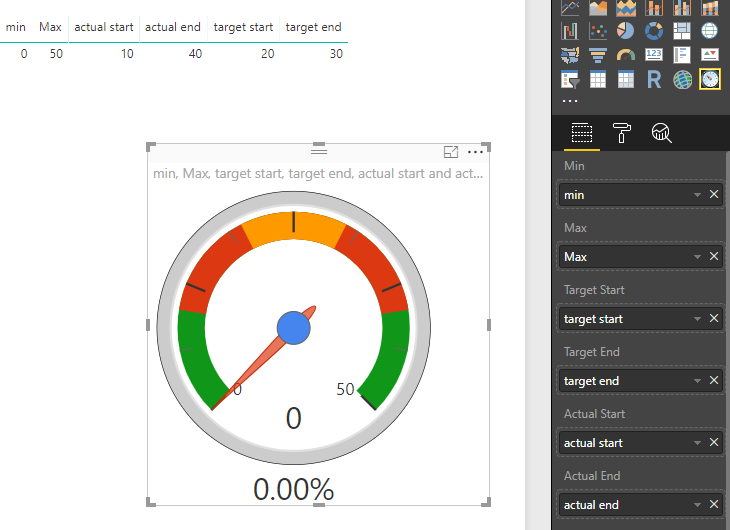The width and height of the screenshot is (730, 530).
Task: Select the slicer visualization
Action: 570,80
